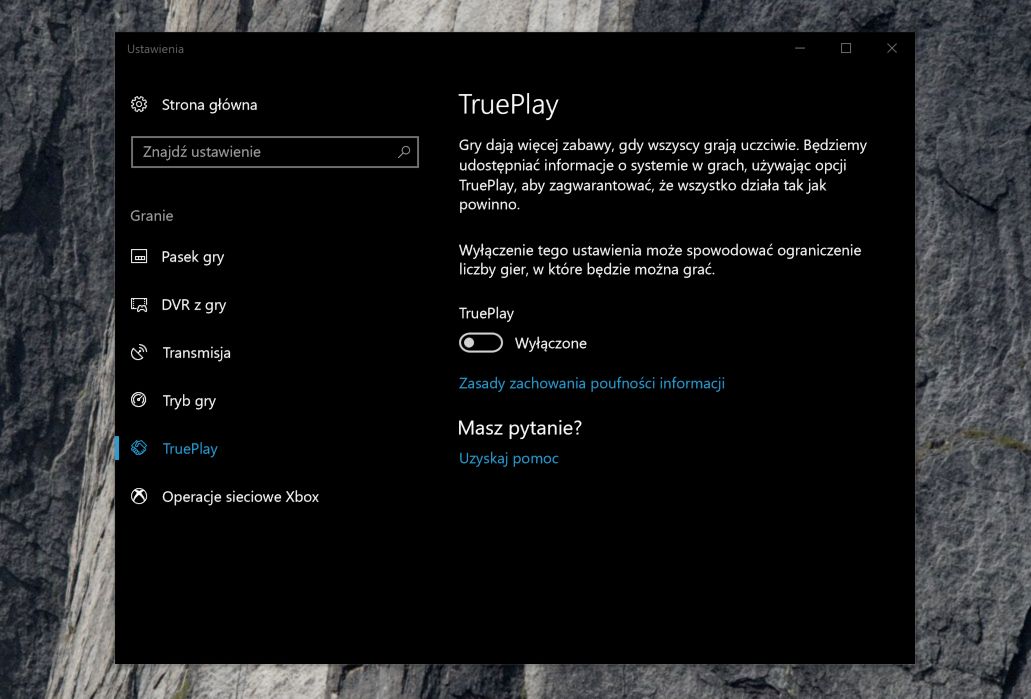Enable the TruePlay toggle switch
Image resolution: width=1031 pixels, height=699 pixels.
coord(481,343)
